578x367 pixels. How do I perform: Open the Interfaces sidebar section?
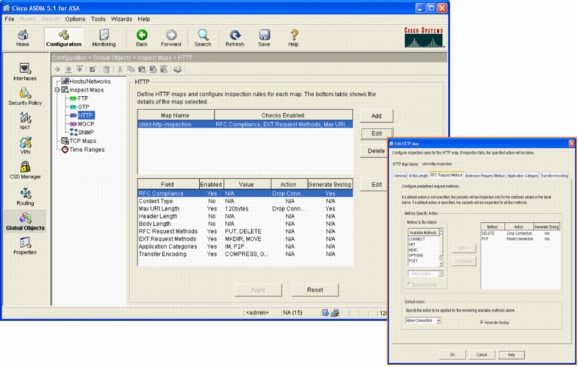click(x=25, y=72)
